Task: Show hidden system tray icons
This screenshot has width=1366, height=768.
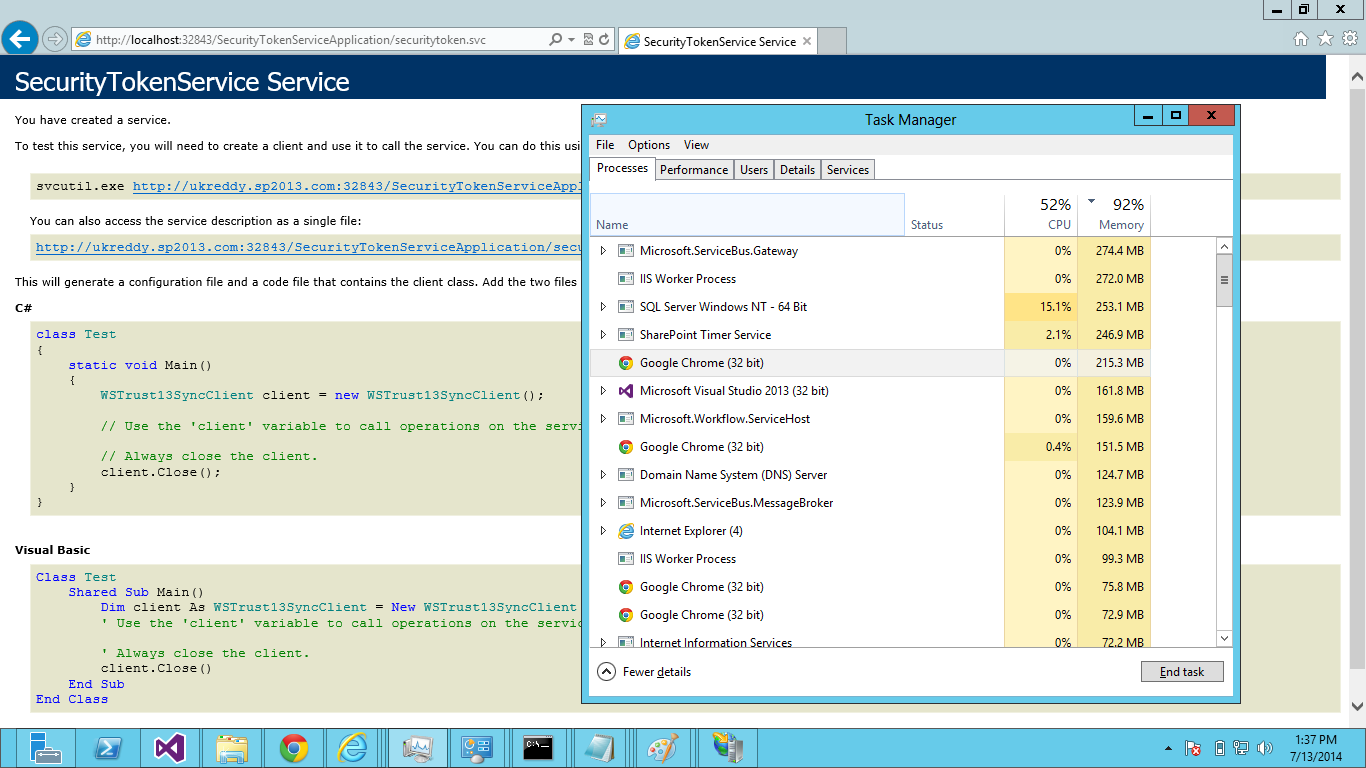Action: click(1168, 748)
